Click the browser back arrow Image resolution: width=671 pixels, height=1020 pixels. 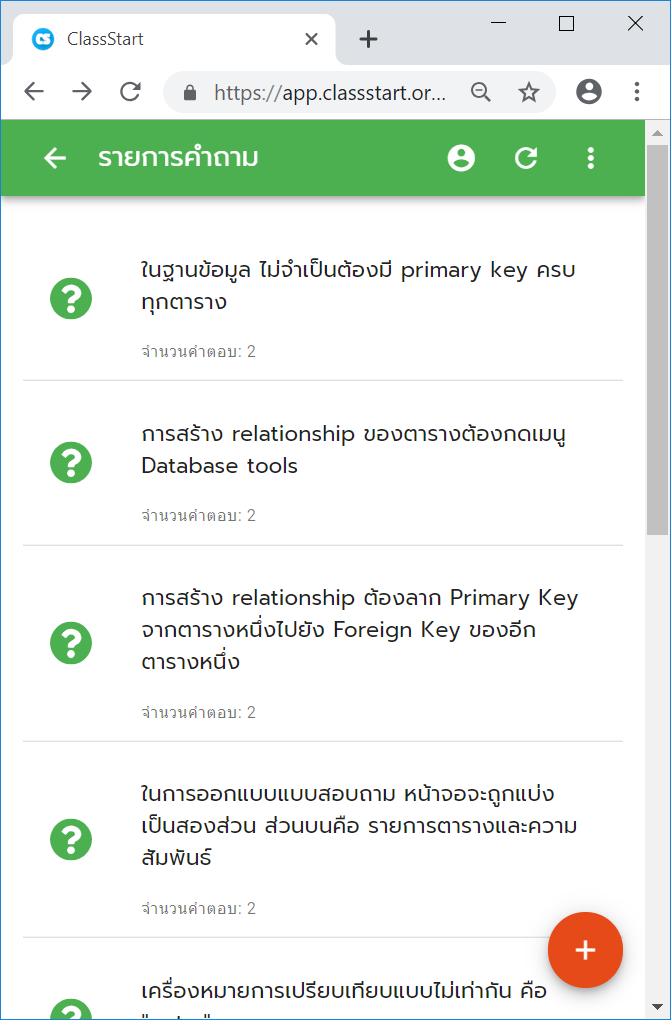tap(34, 92)
